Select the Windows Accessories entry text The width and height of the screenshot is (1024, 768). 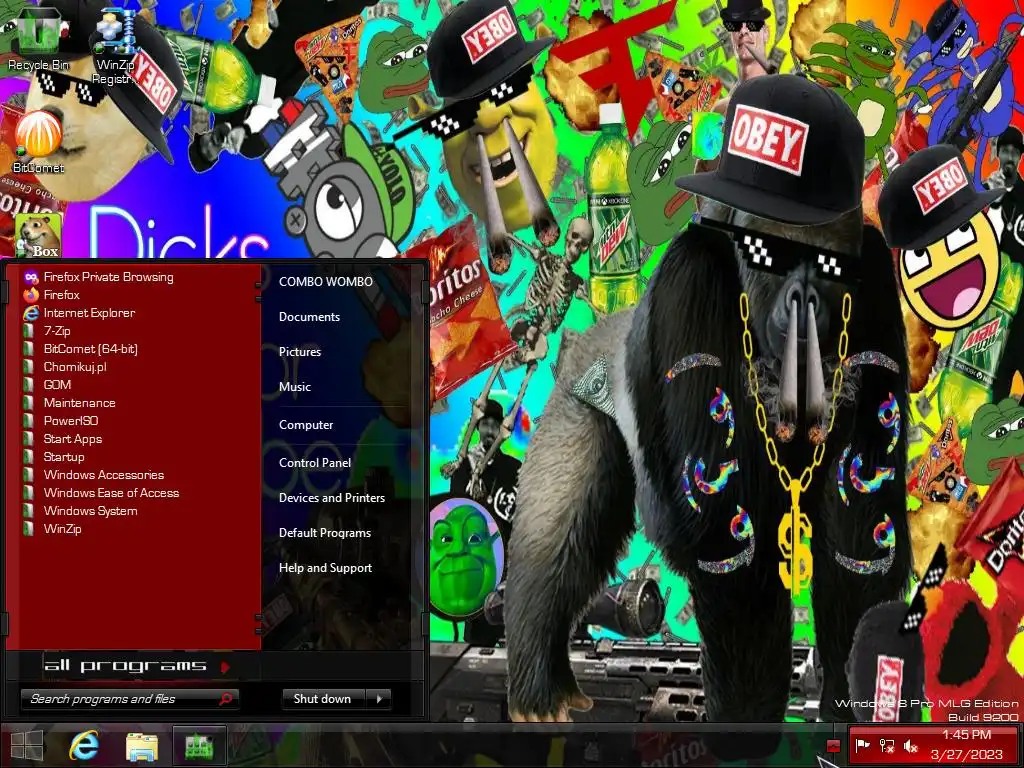point(104,475)
